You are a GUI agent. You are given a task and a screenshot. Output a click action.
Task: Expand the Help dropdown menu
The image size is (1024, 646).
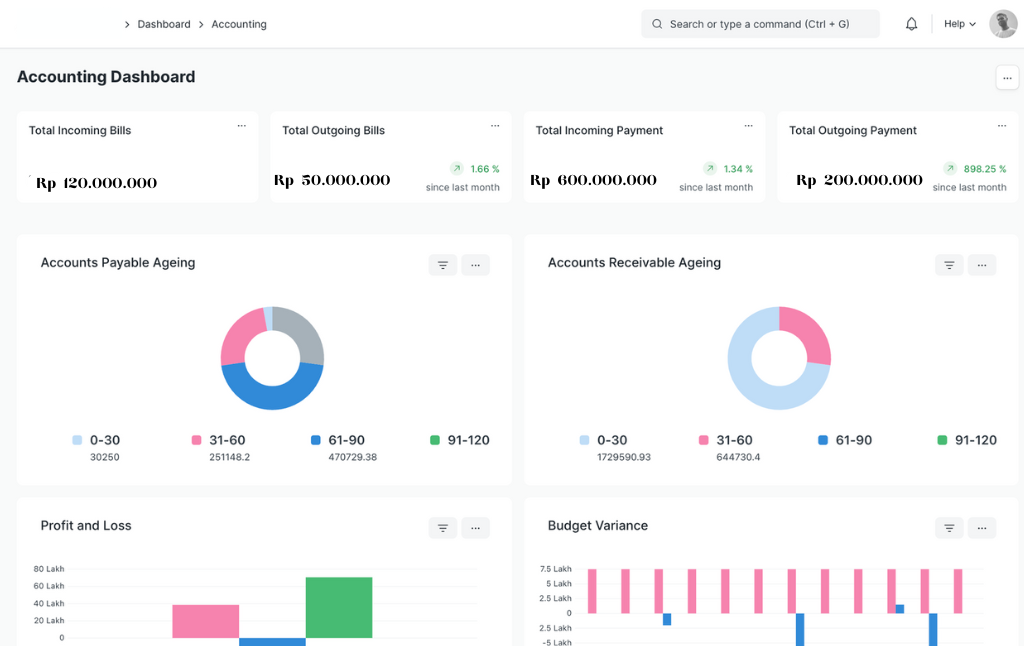coord(960,24)
